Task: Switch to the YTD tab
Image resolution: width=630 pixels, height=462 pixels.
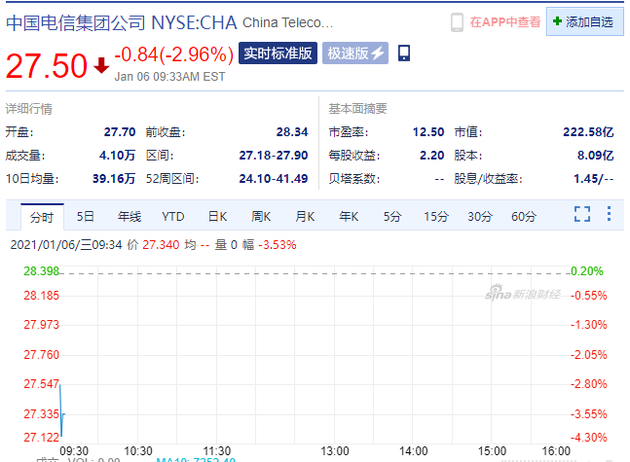Action: coord(173,217)
